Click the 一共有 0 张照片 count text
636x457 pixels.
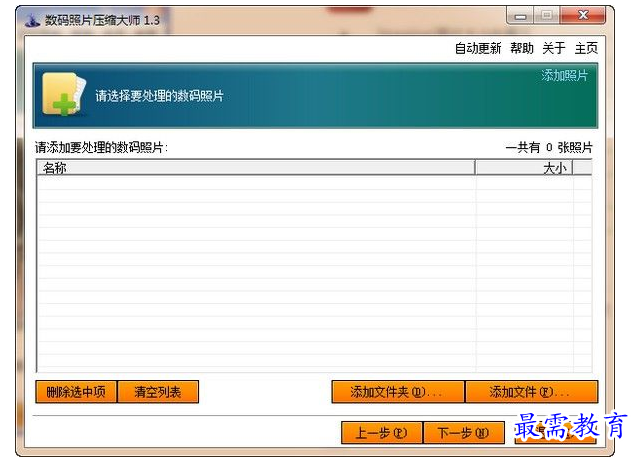tap(549, 147)
